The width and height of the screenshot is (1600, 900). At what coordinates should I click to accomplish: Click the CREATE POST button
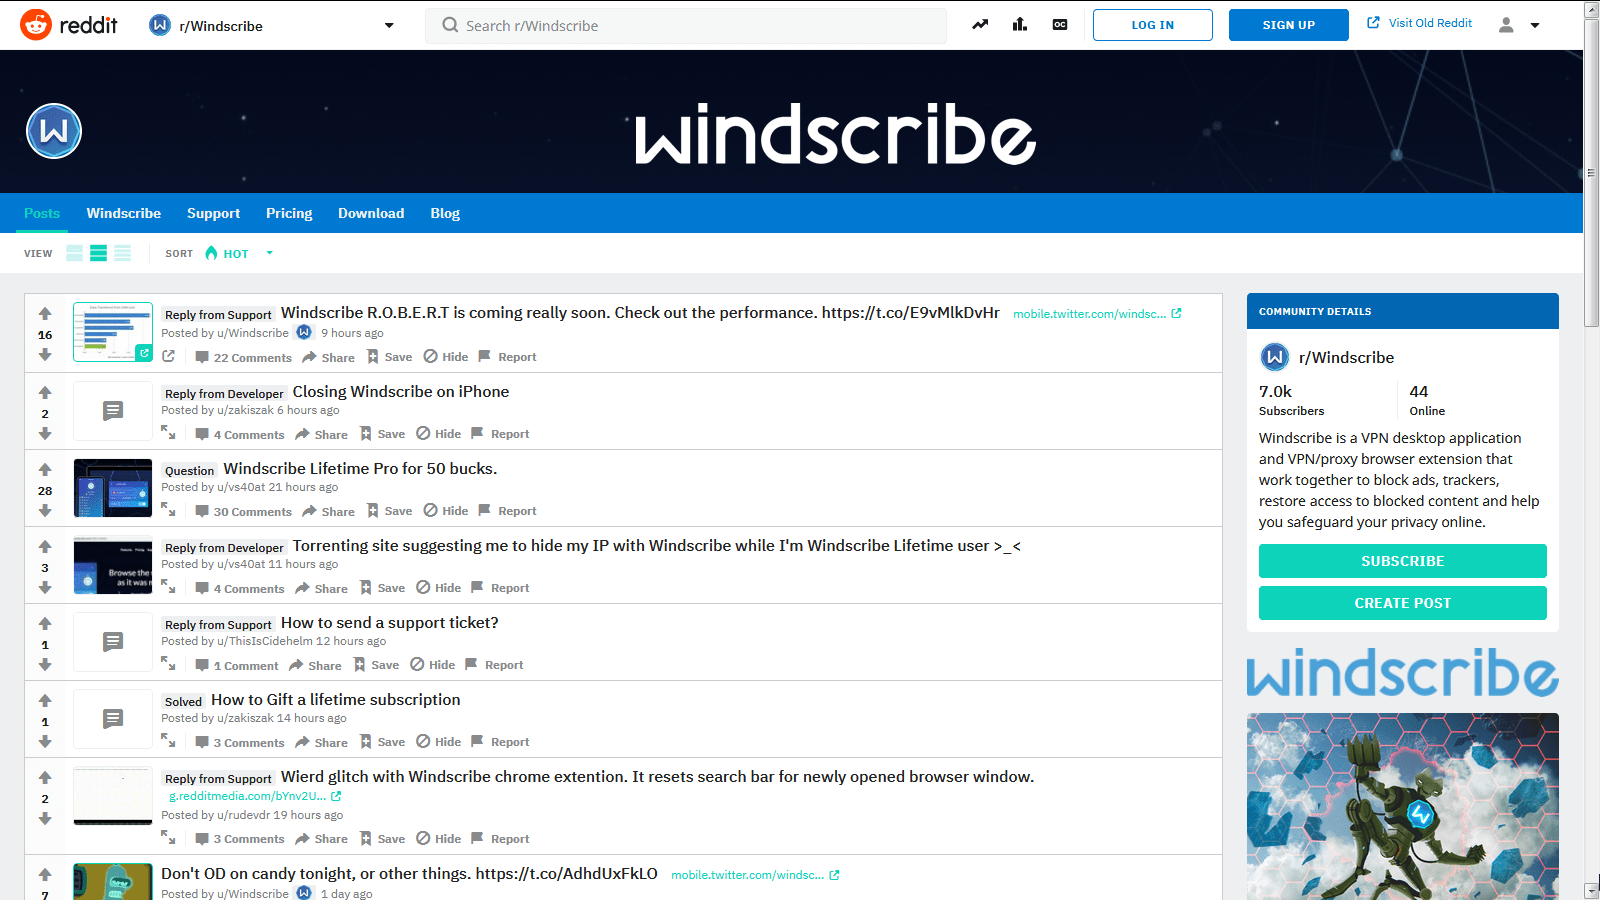pos(1402,603)
